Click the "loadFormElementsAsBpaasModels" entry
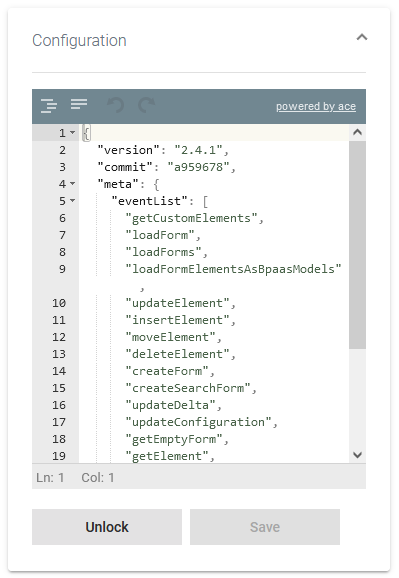 point(233,269)
